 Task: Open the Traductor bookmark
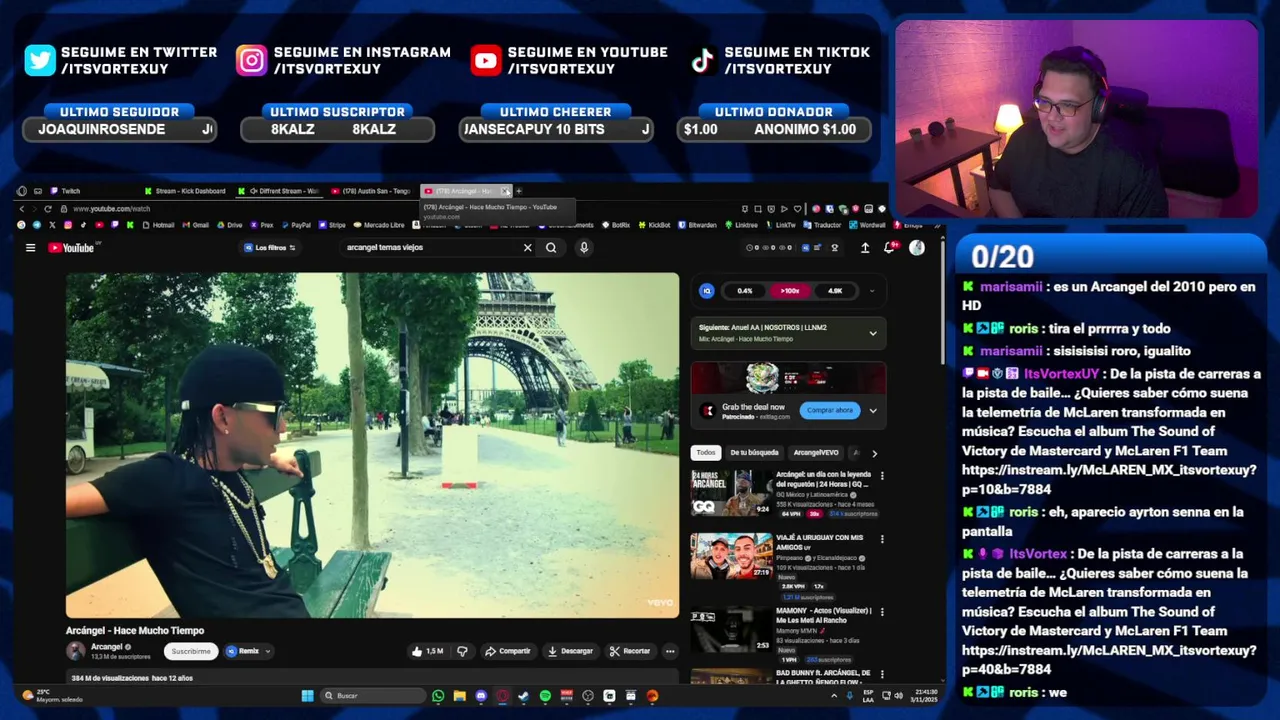[x=822, y=225]
